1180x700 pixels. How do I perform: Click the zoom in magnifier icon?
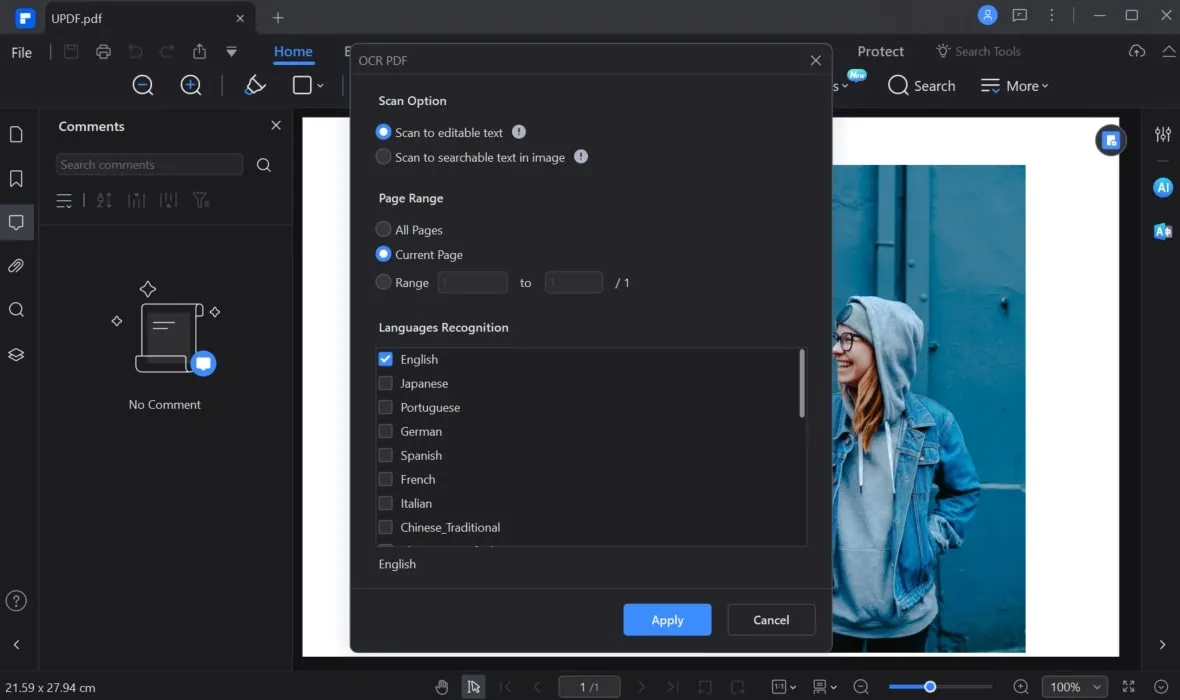[x=191, y=86]
